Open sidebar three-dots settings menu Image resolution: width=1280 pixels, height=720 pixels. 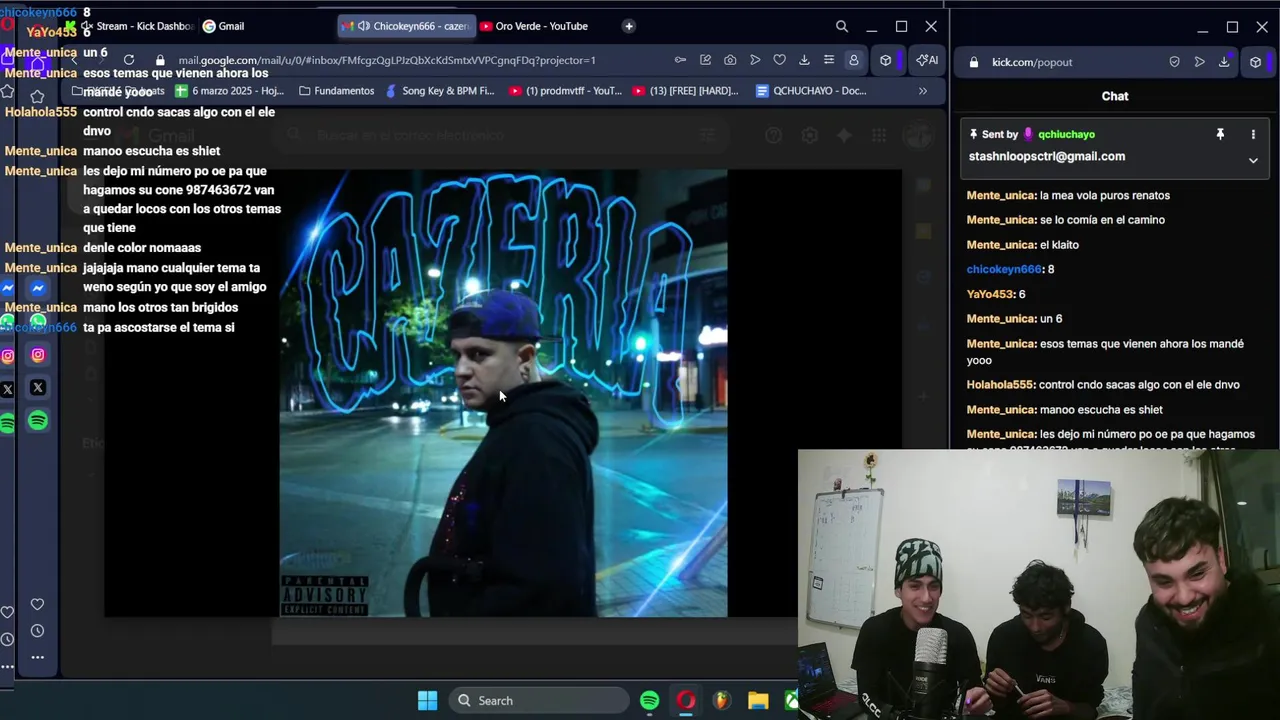(x=37, y=657)
